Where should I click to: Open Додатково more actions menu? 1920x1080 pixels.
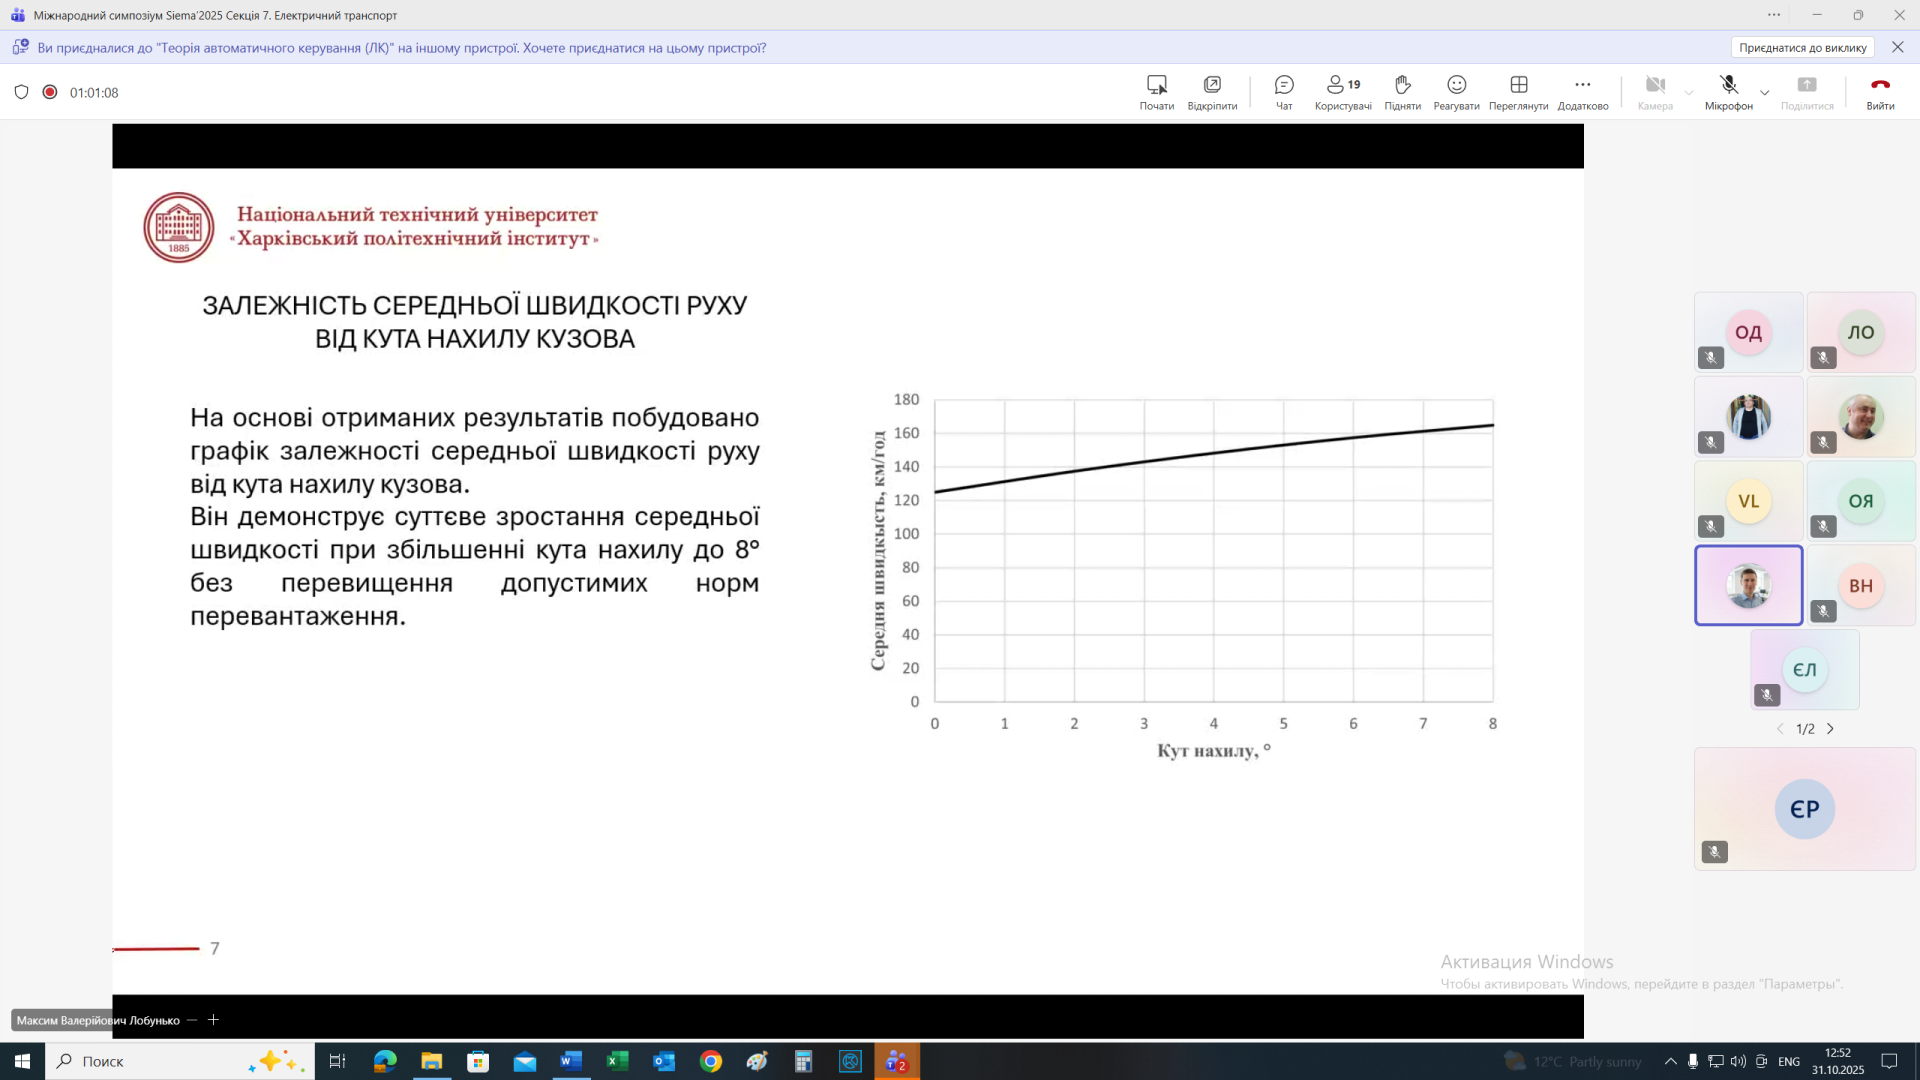coord(1582,91)
